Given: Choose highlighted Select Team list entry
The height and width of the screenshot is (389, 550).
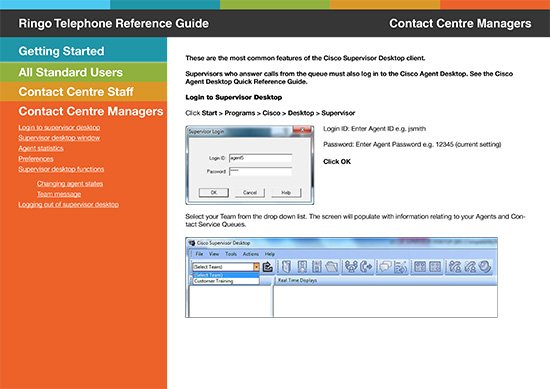Looking at the screenshot, I should pyautogui.click(x=226, y=275).
